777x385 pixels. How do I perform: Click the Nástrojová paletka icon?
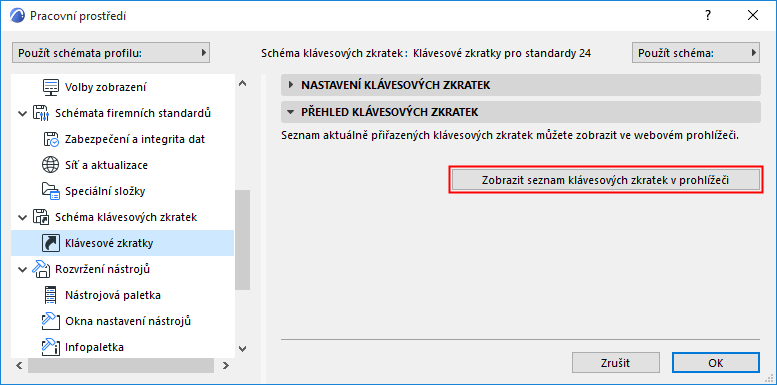coord(51,295)
